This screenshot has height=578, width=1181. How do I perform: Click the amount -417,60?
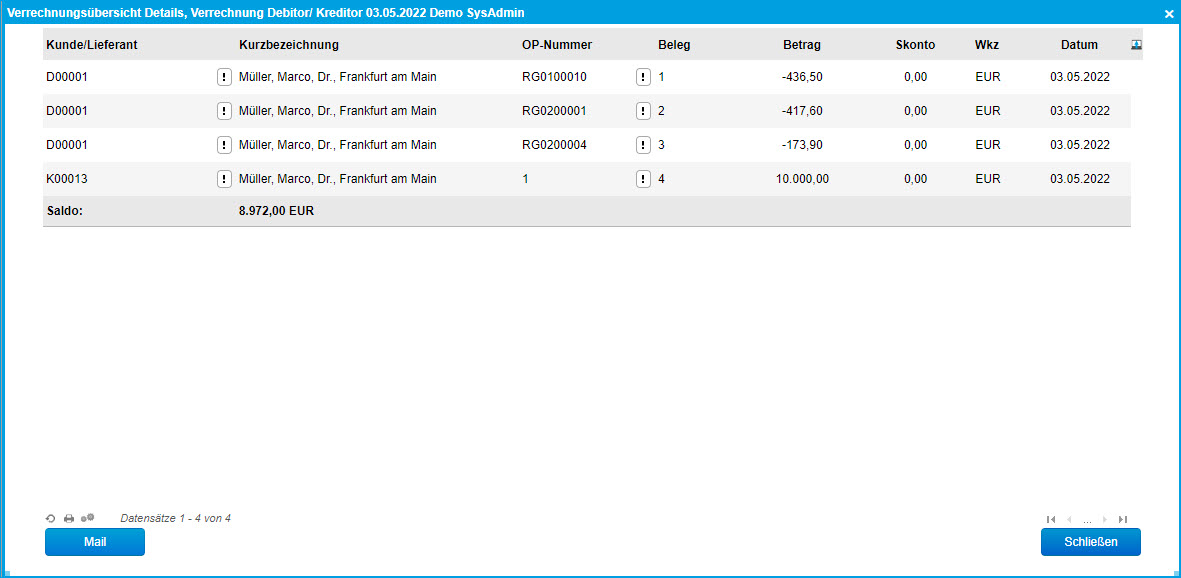coord(802,111)
